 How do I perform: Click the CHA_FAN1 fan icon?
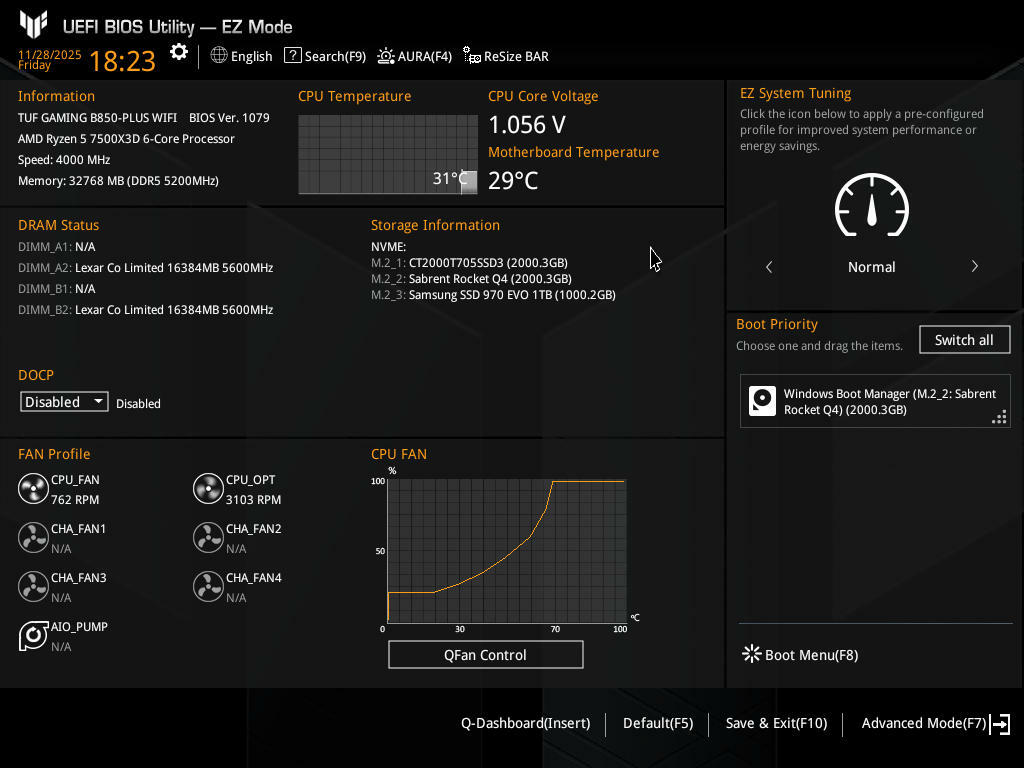33,538
